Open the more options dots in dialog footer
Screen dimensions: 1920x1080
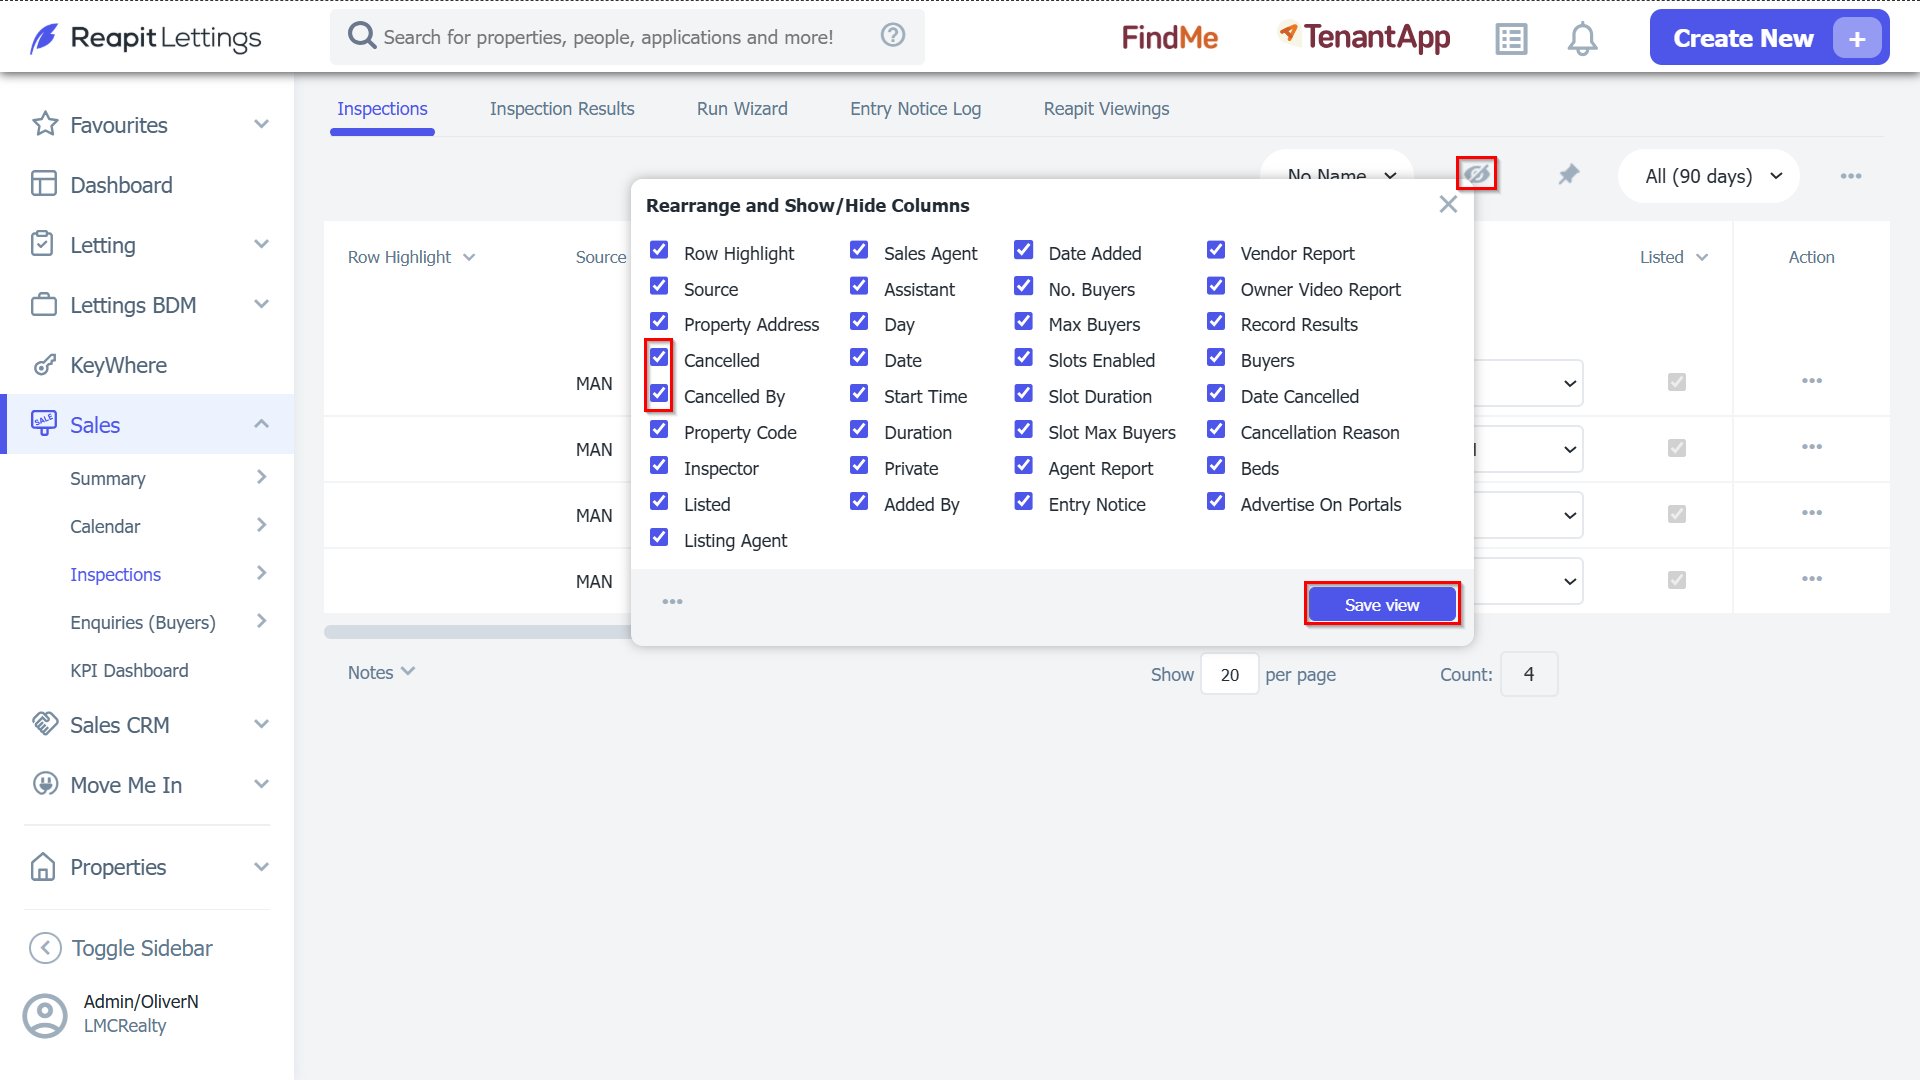(x=672, y=601)
